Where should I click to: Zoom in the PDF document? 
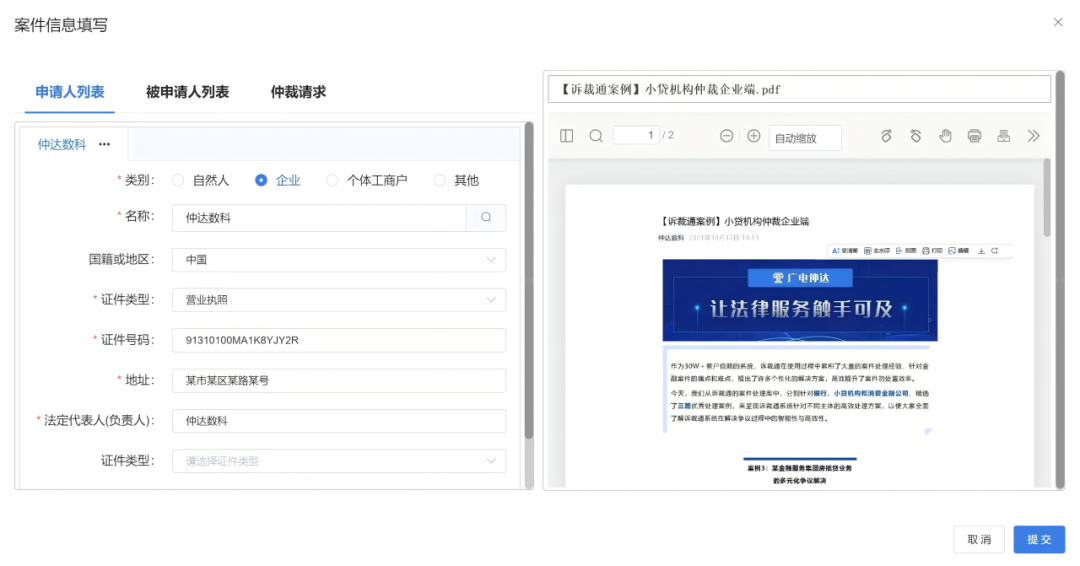(x=754, y=136)
